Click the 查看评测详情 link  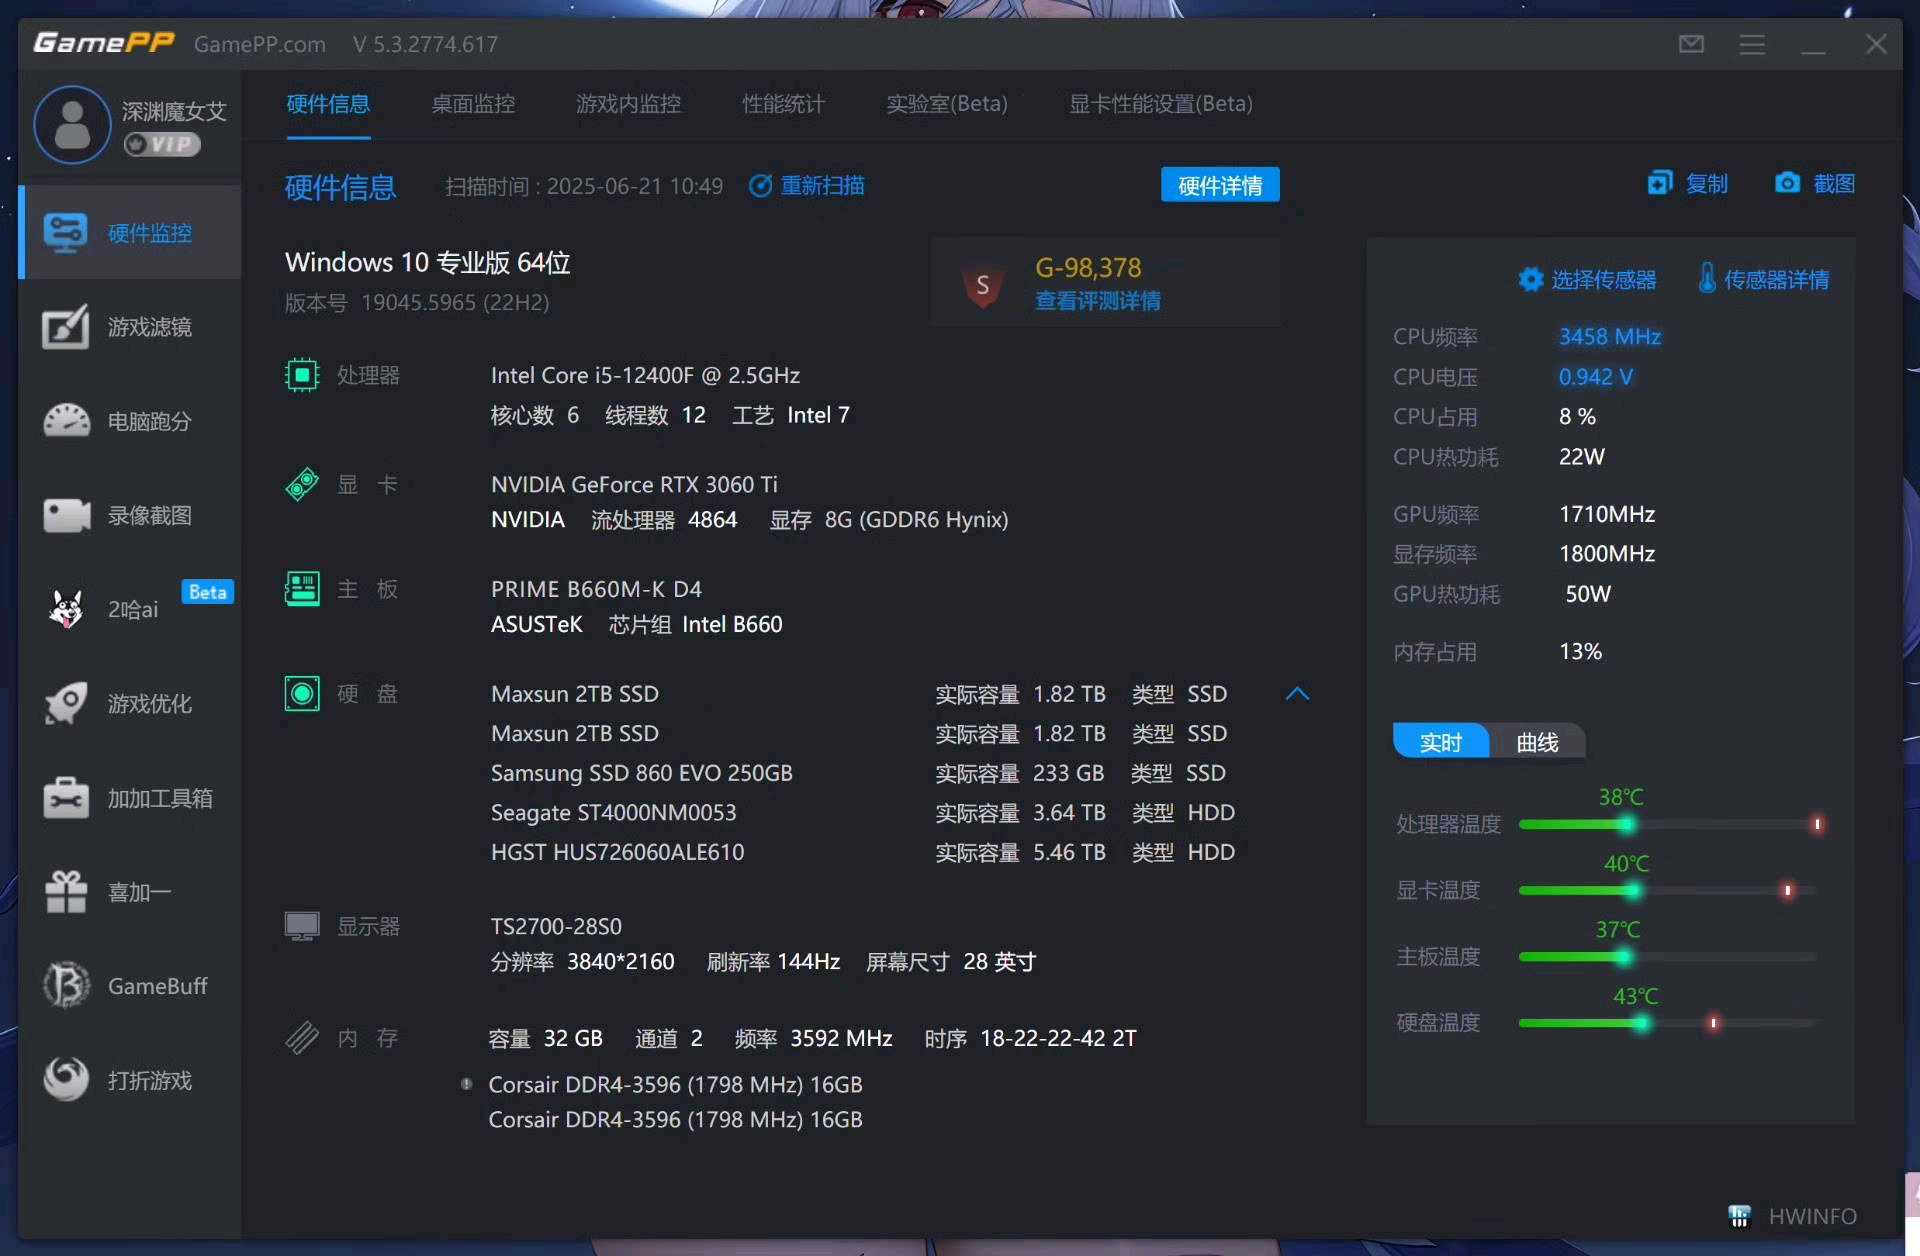click(1097, 301)
